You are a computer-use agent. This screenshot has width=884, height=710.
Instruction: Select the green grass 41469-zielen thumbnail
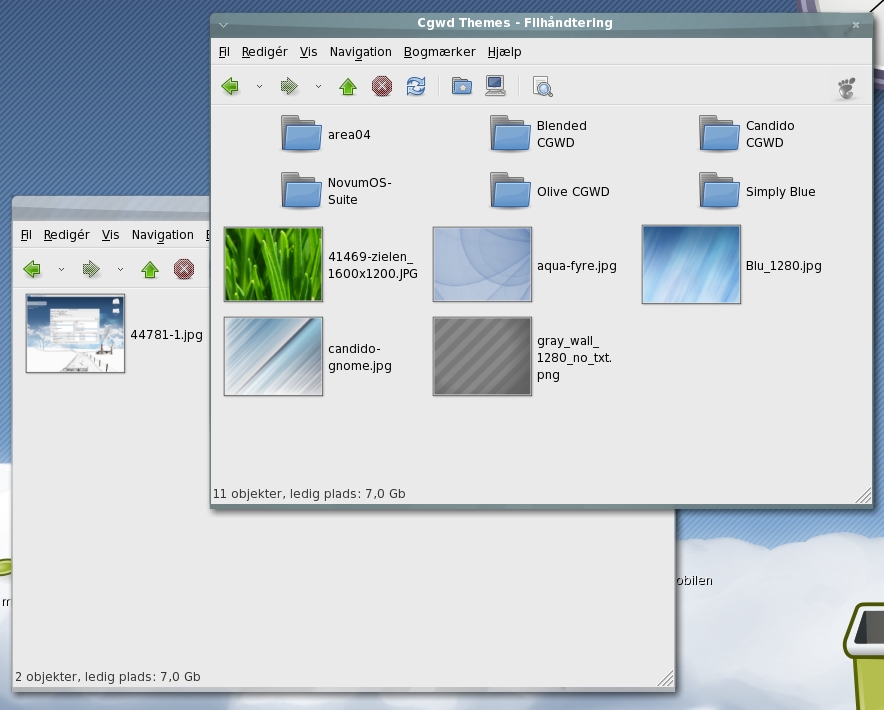pos(273,264)
